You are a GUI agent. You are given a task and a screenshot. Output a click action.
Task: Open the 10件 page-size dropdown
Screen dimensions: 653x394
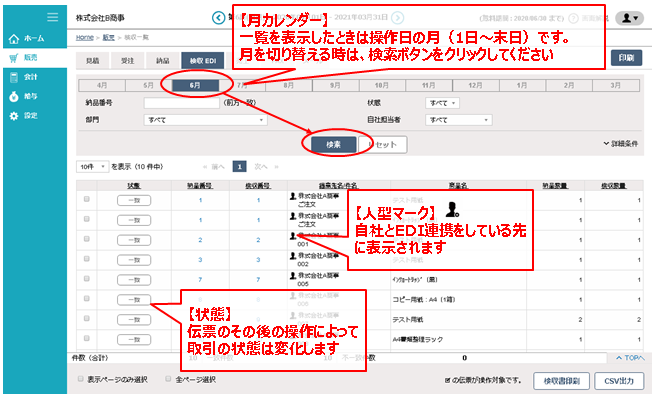(92, 167)
